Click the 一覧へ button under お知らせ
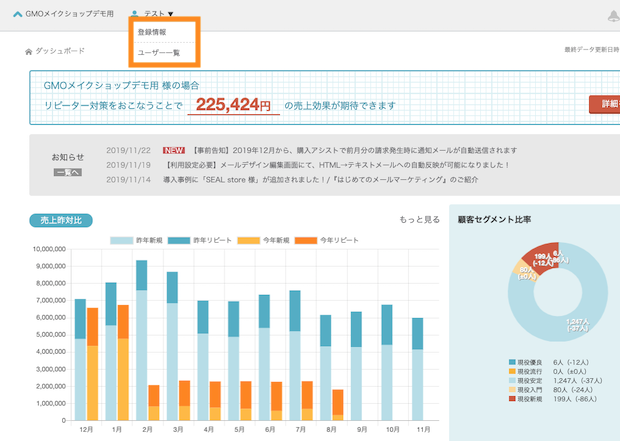The image size is (620, 441). [x=67, y=173]
